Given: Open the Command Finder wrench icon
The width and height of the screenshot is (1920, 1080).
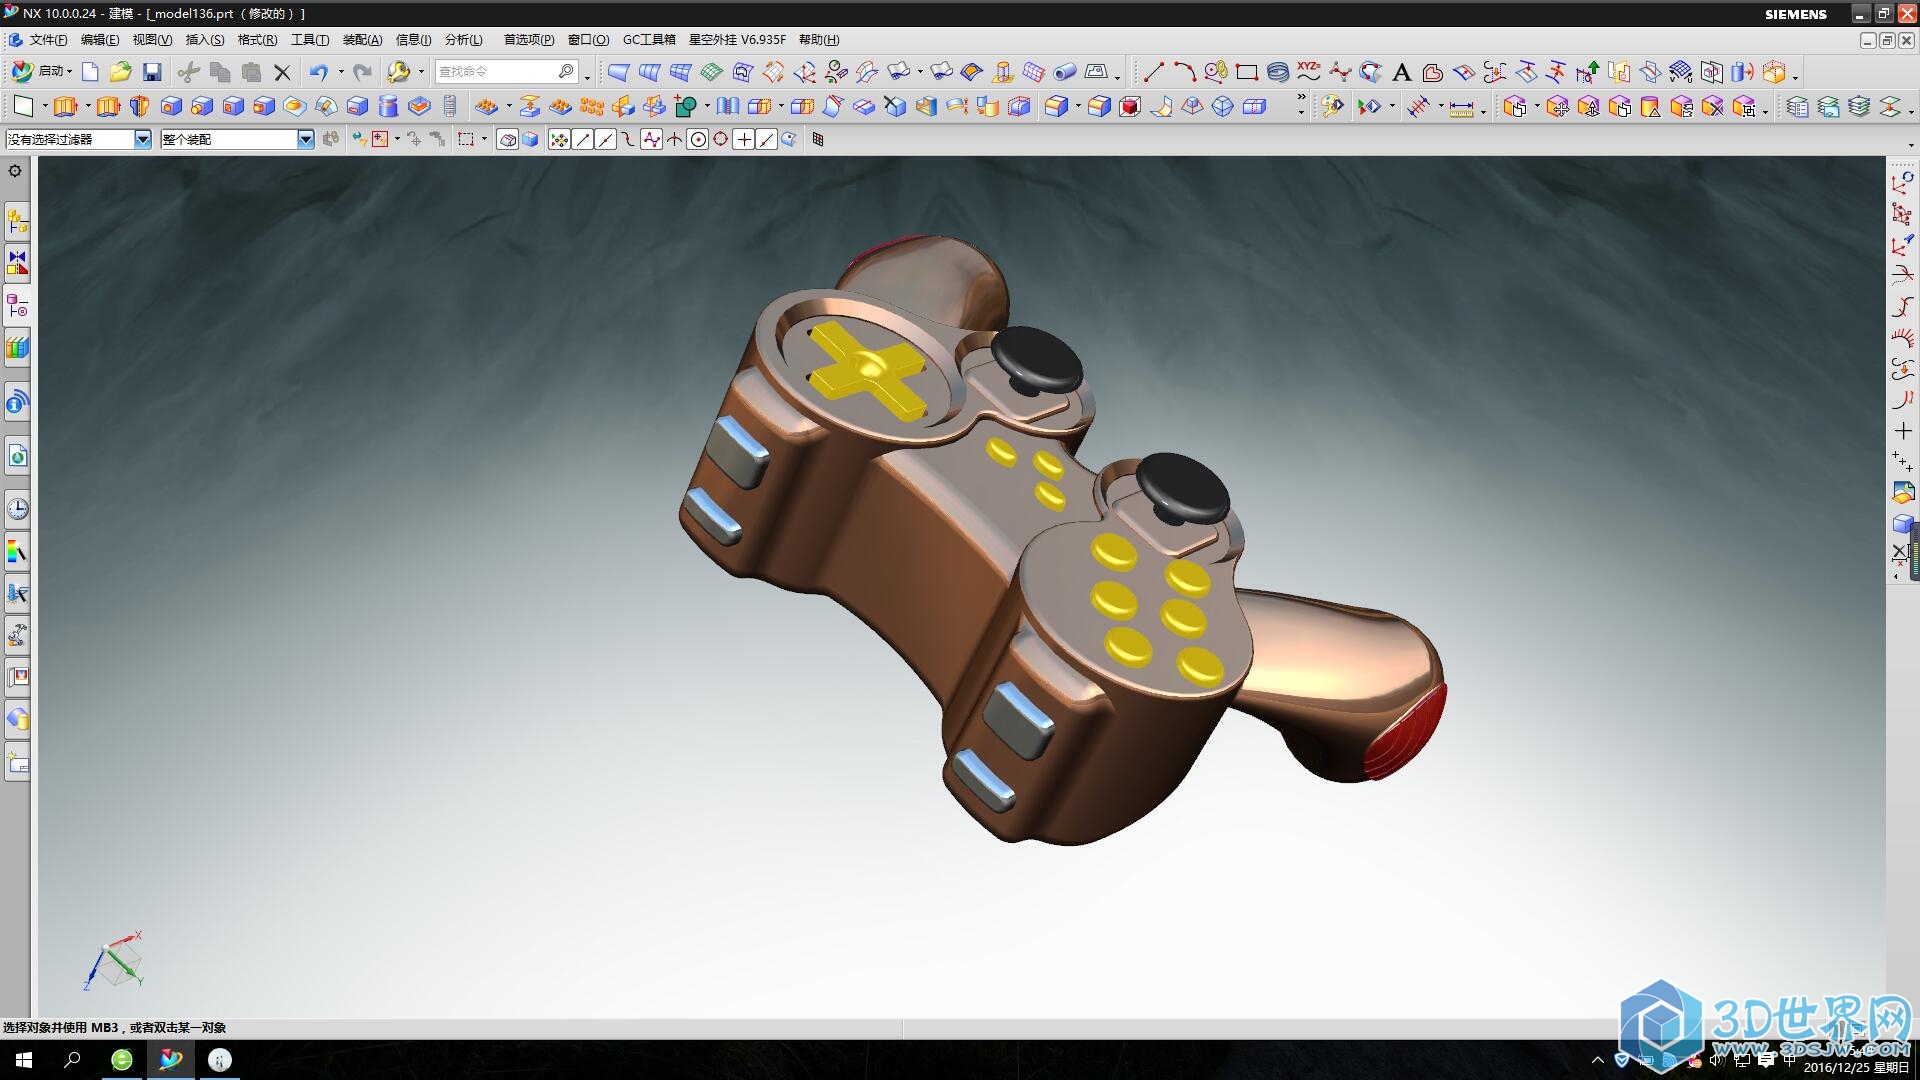Looking at the screenshot, I should pyautogui.click(x=399, y=71).
